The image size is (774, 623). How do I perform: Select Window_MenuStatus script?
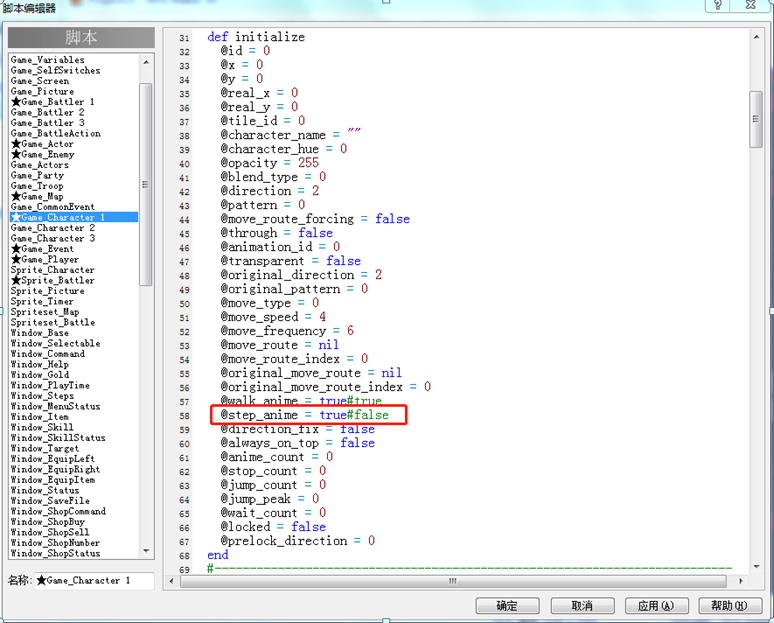pos(55,406)
